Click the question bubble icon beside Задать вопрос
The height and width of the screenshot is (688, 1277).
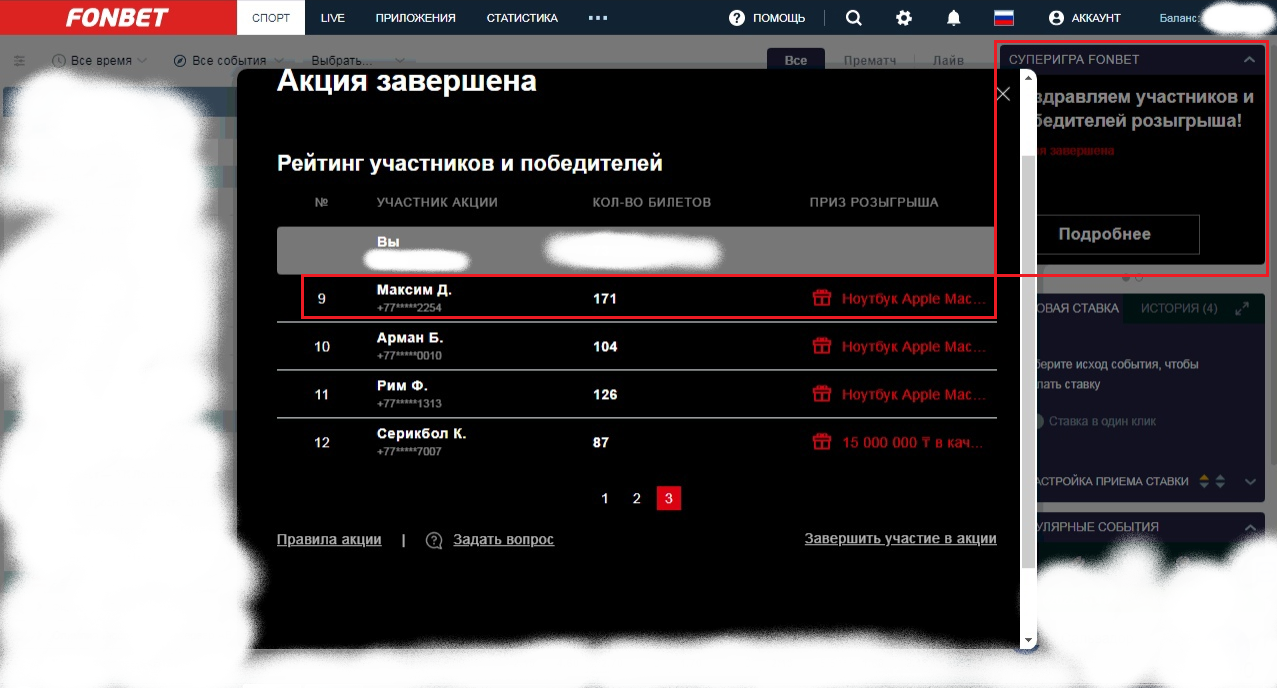[x=434, y=540]
